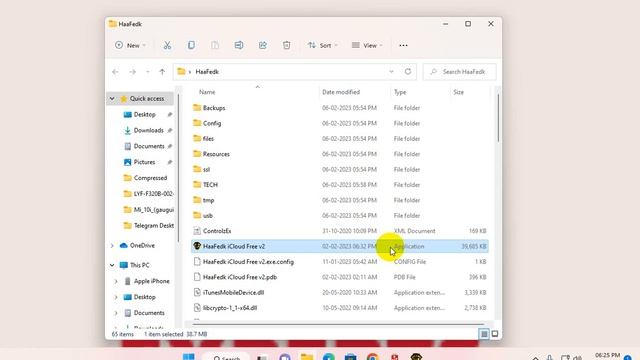Sort by the Type column header
This screenshot has width=640, height=360.
(x=400, y=92)
